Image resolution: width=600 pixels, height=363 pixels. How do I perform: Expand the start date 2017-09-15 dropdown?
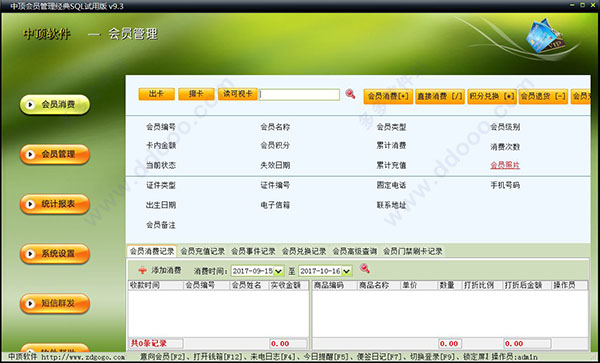[x=279, y=271]
